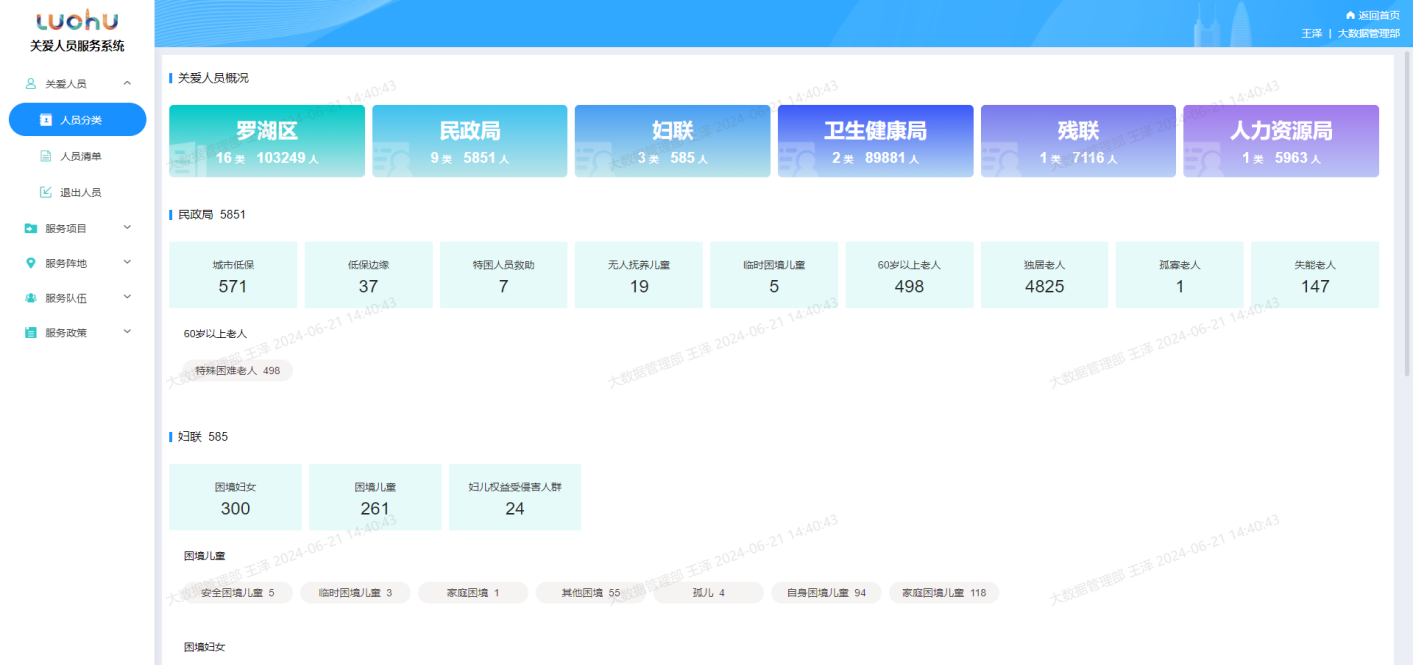Click the 服务队伍 team icon

[x=31, y=298]
